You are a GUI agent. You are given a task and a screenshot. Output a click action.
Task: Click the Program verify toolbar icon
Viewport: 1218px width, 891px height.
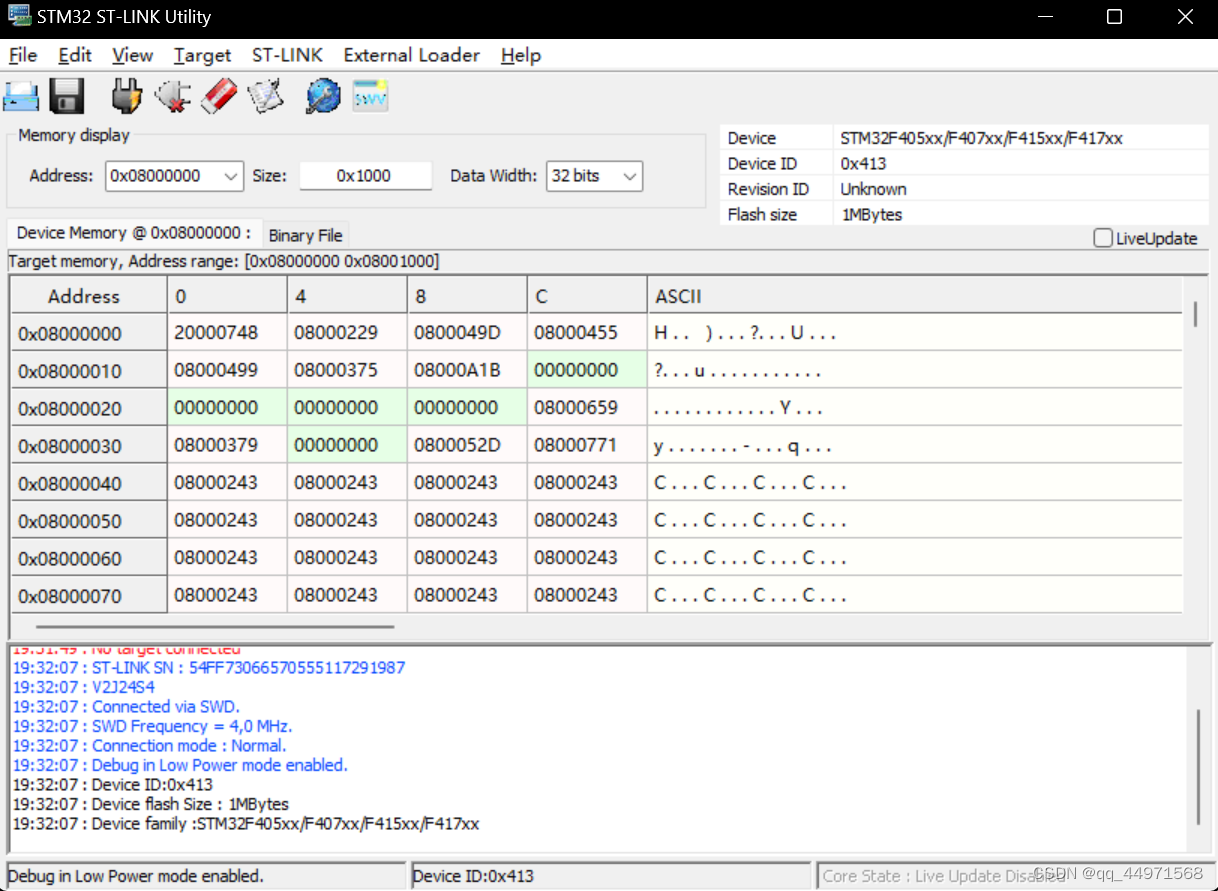pyautogui.click(x=266, y=97)
